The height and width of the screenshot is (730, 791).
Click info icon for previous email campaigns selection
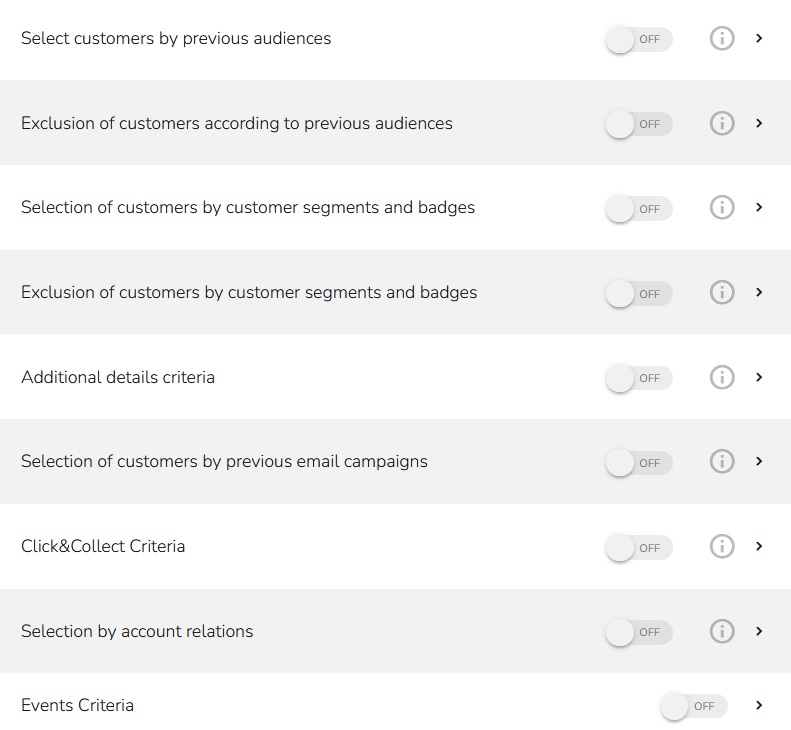click(722, 462)
